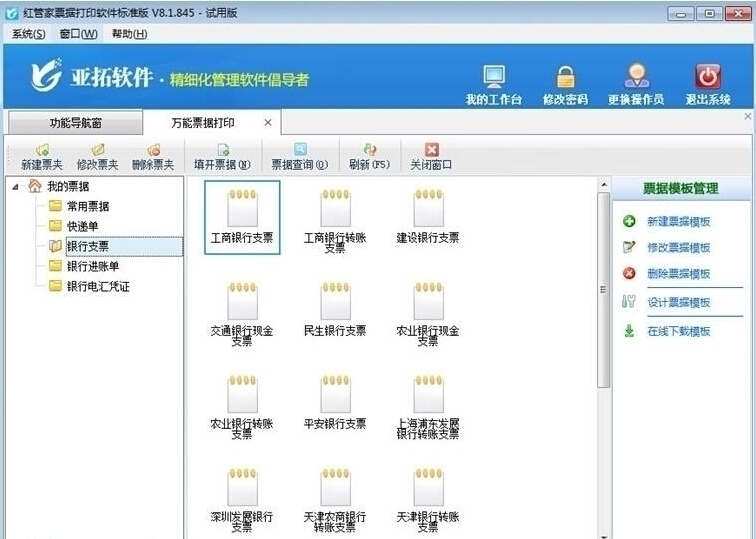Collapse the 我的票据 tree node
Screen dimensions: 756x539
[x=15, y=187]
